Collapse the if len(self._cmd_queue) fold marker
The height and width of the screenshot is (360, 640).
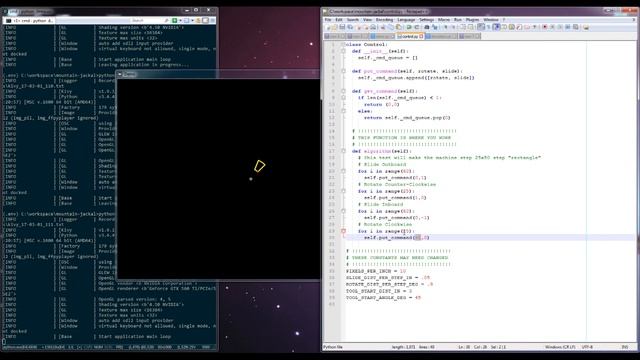[x=343, y=98]
